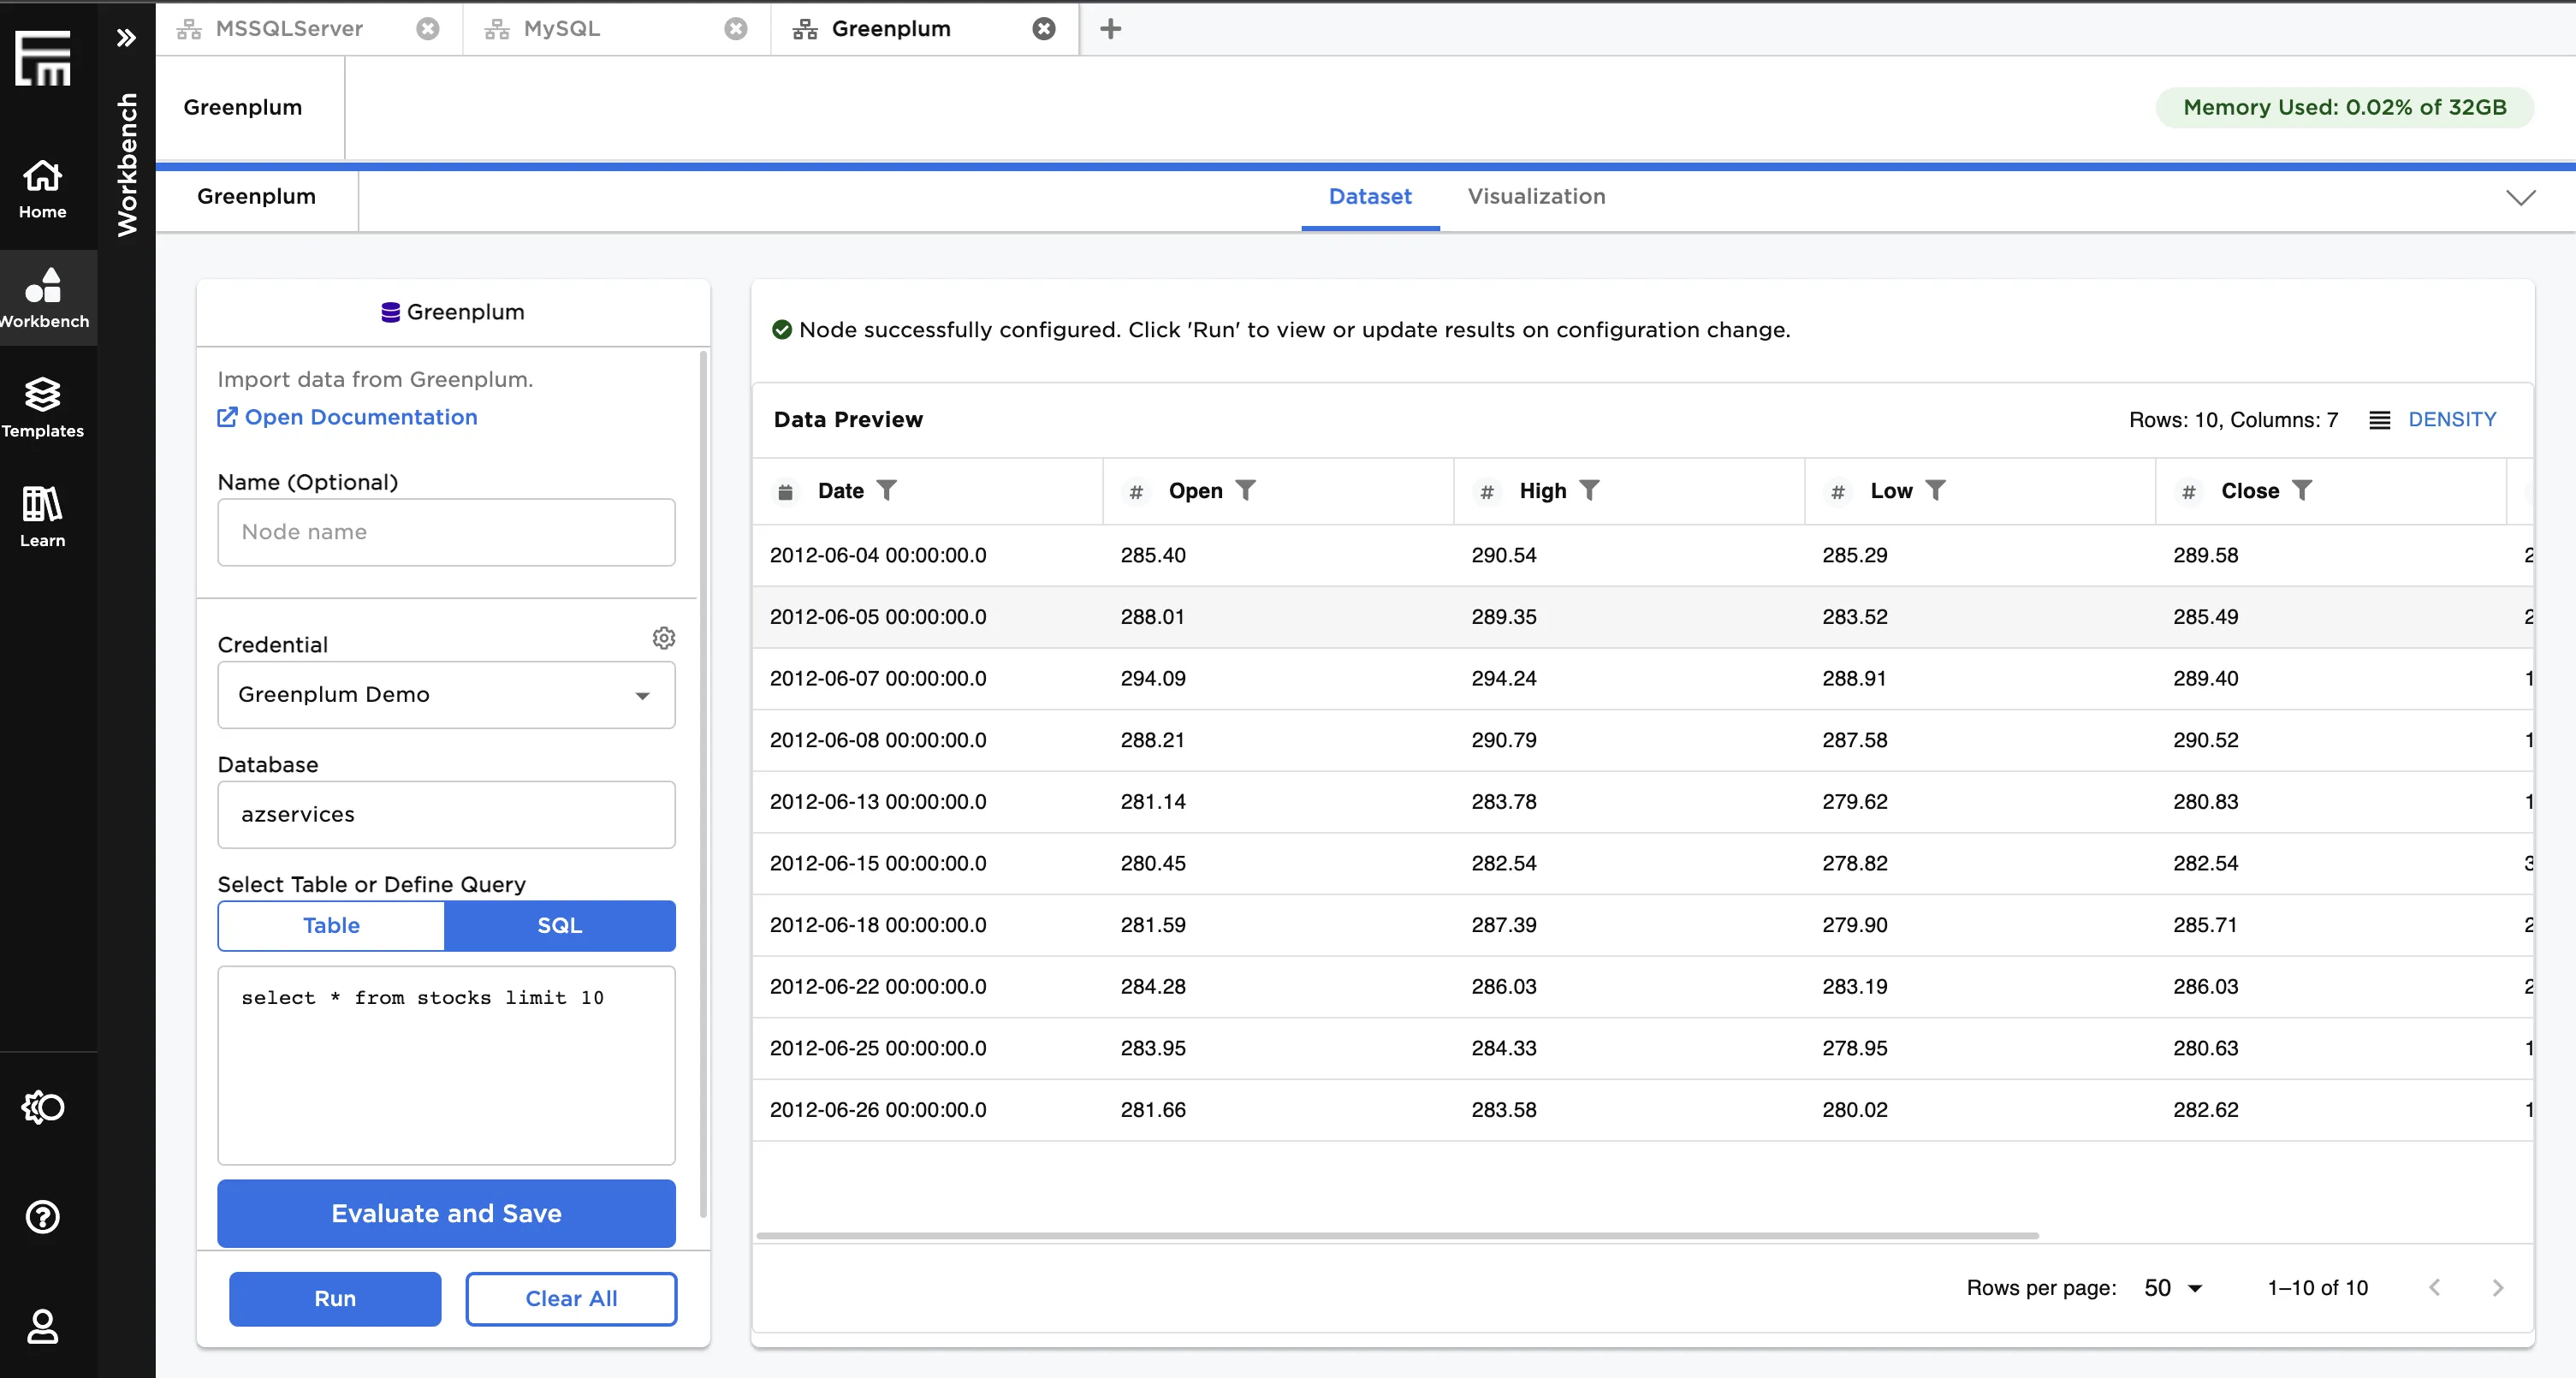This screenshot has width=2576, height=1378.
Task: Open the Templates section in the sidebar
Action: pyautogui.click(x=42, y=407)
